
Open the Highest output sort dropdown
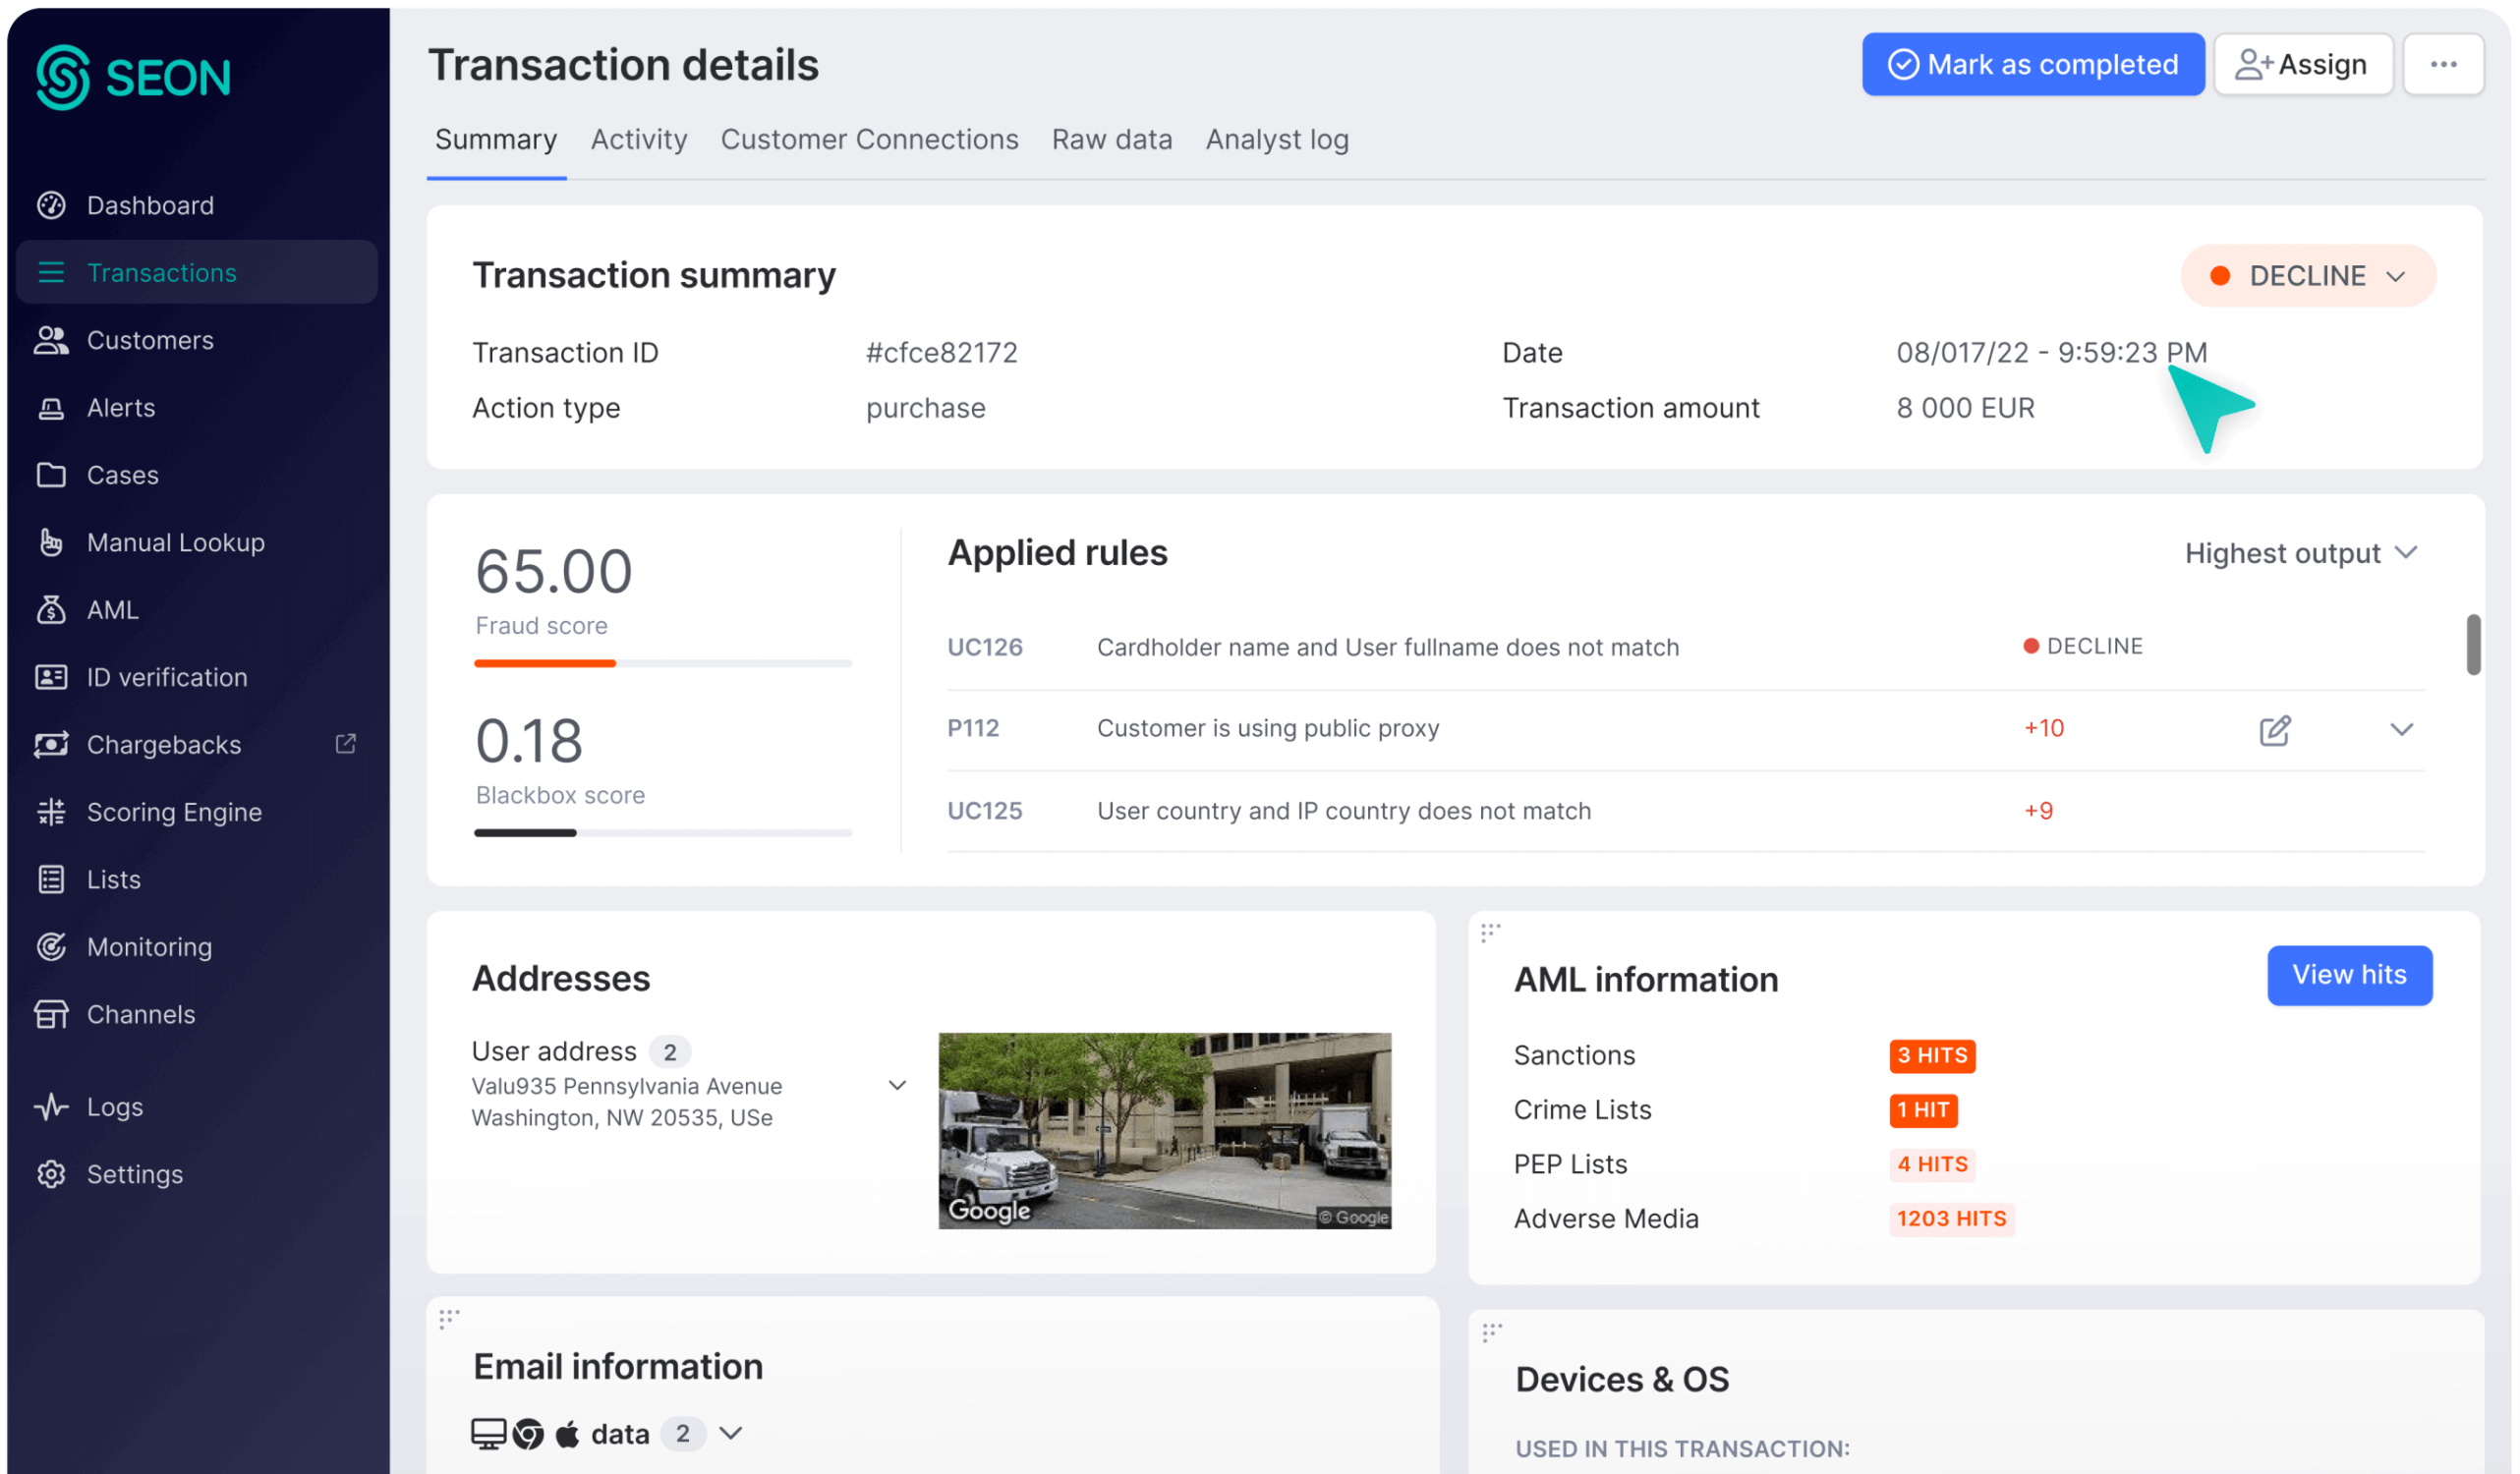[x=2300, y=553]
